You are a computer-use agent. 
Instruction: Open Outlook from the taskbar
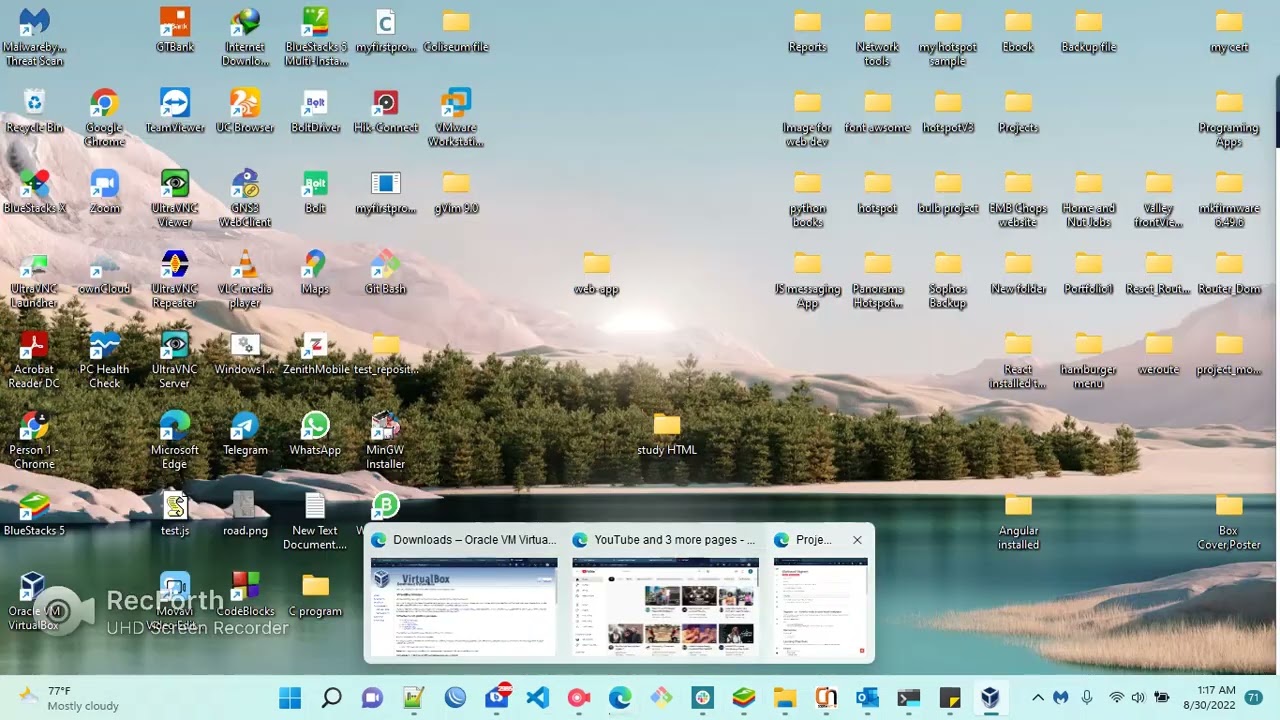(867, 698)
